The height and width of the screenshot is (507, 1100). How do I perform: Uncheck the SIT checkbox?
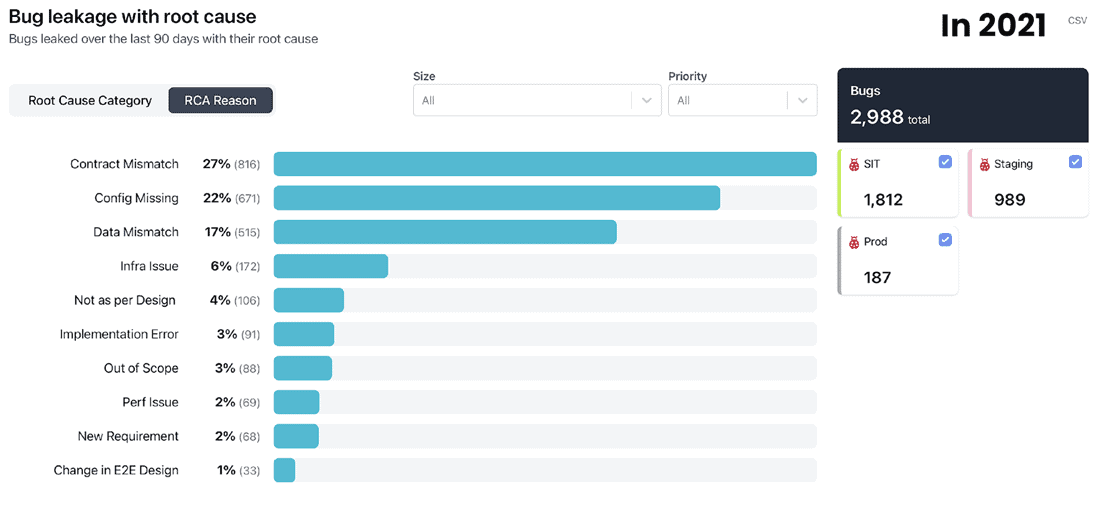tap(945, 162)
